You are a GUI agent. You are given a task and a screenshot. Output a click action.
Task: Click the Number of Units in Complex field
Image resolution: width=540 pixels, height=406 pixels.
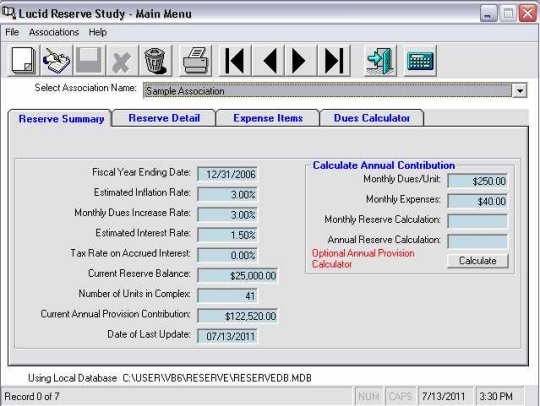[227, 296]
